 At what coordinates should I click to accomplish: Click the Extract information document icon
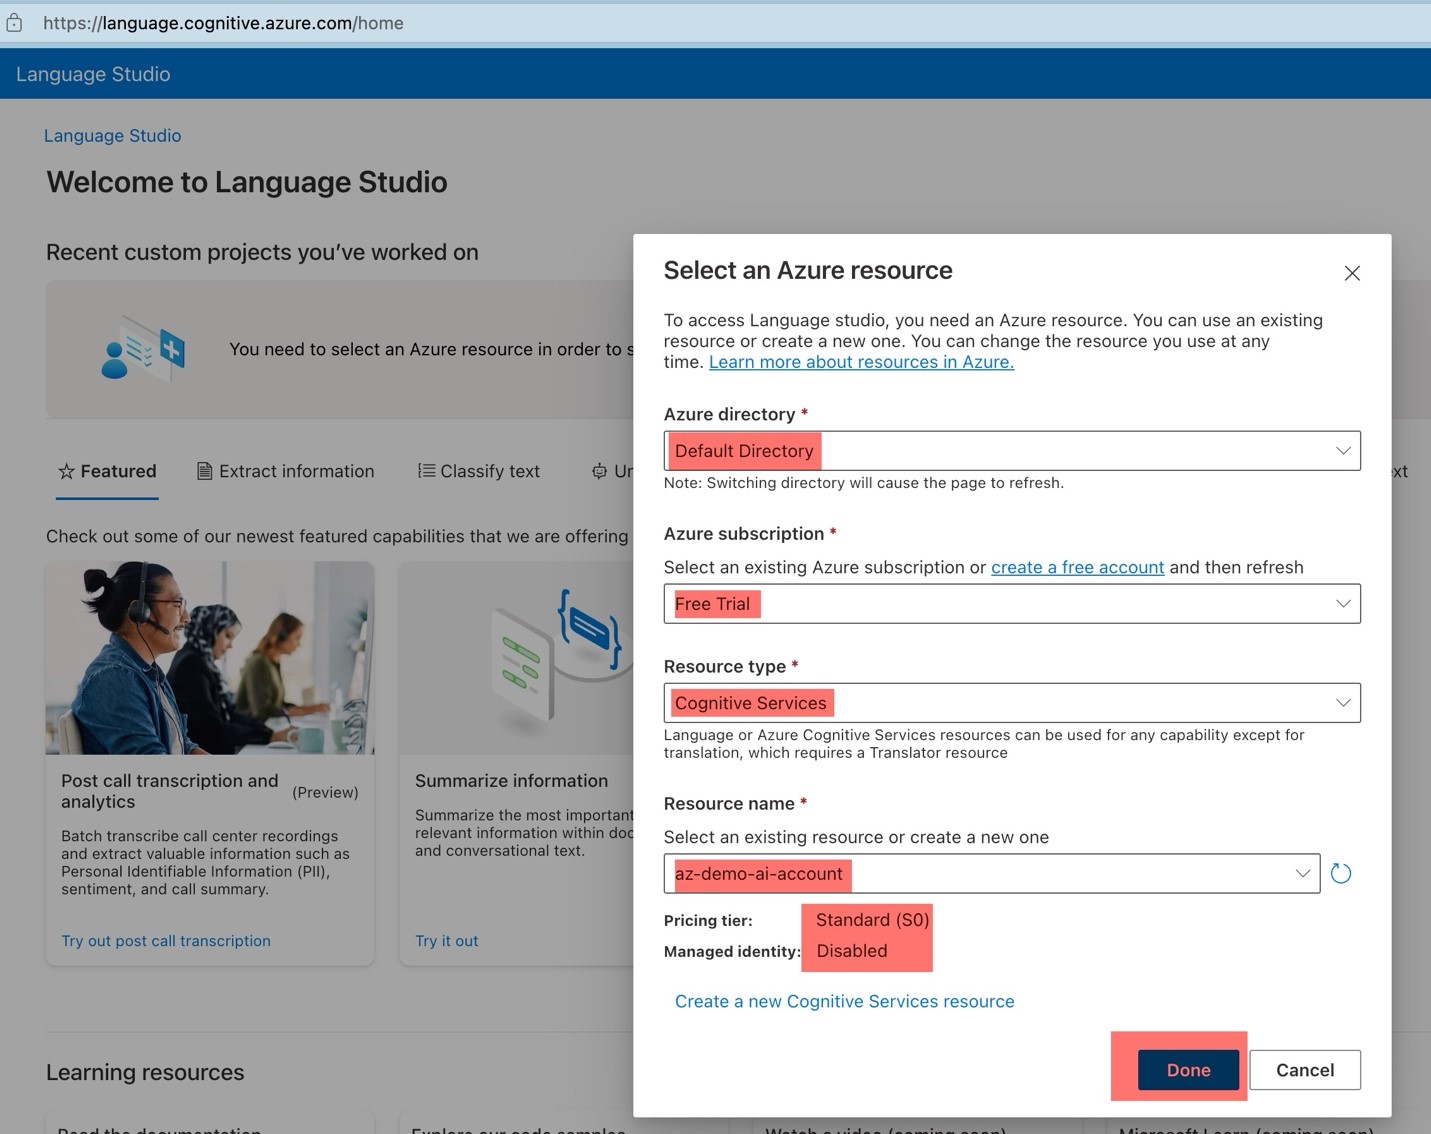205,470
